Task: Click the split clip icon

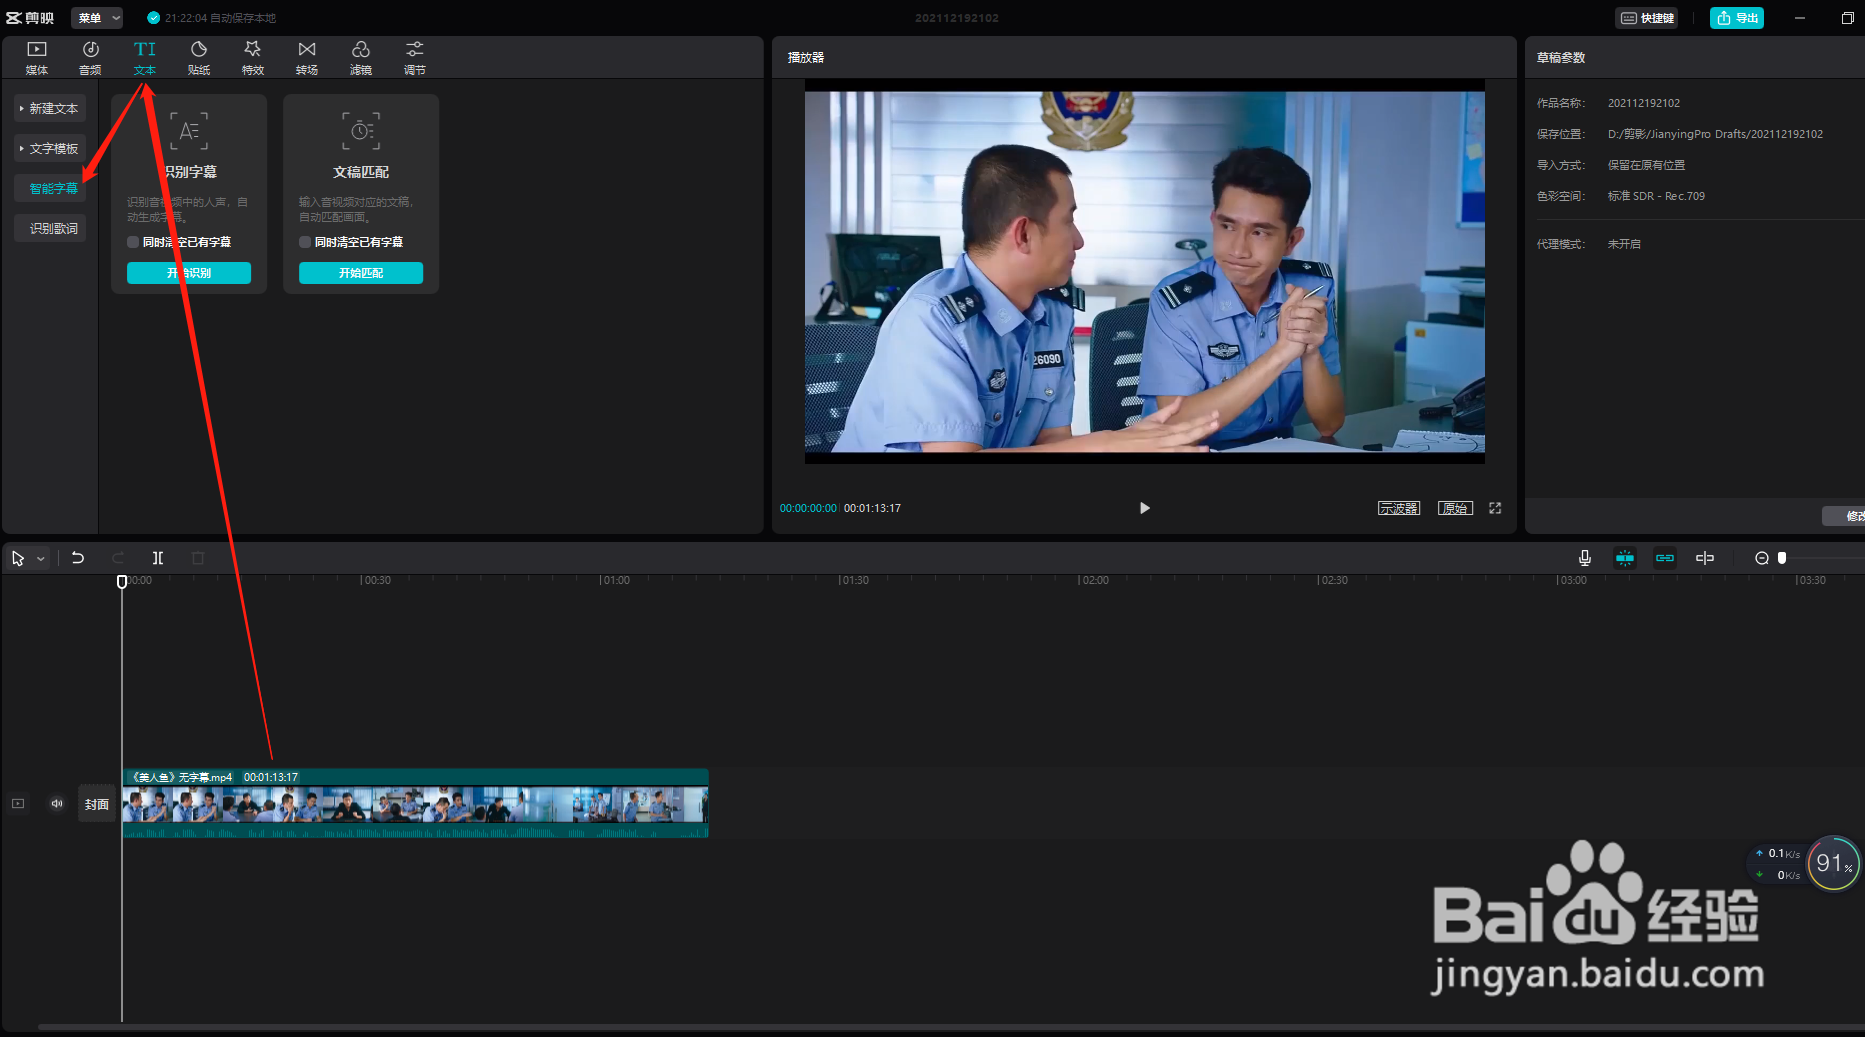Action: click(158, 558)
